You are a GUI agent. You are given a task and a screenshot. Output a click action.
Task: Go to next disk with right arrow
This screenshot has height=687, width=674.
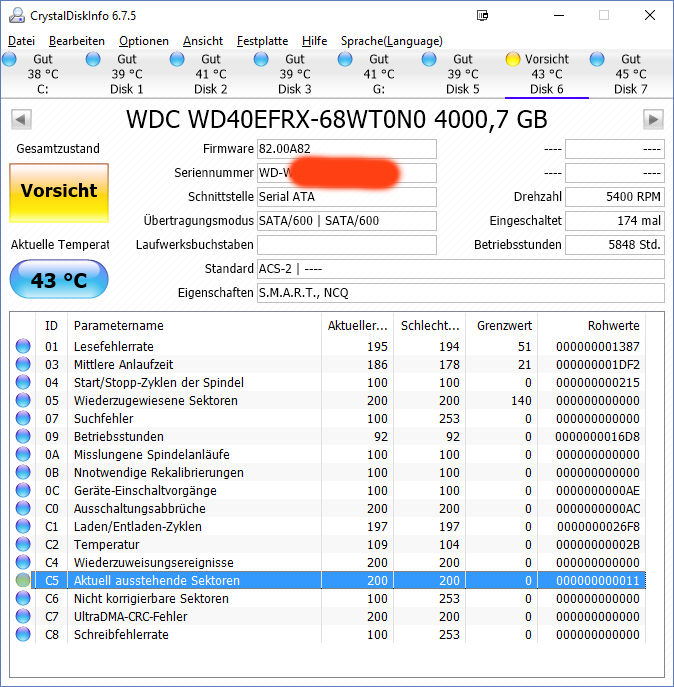coord(653,119)
